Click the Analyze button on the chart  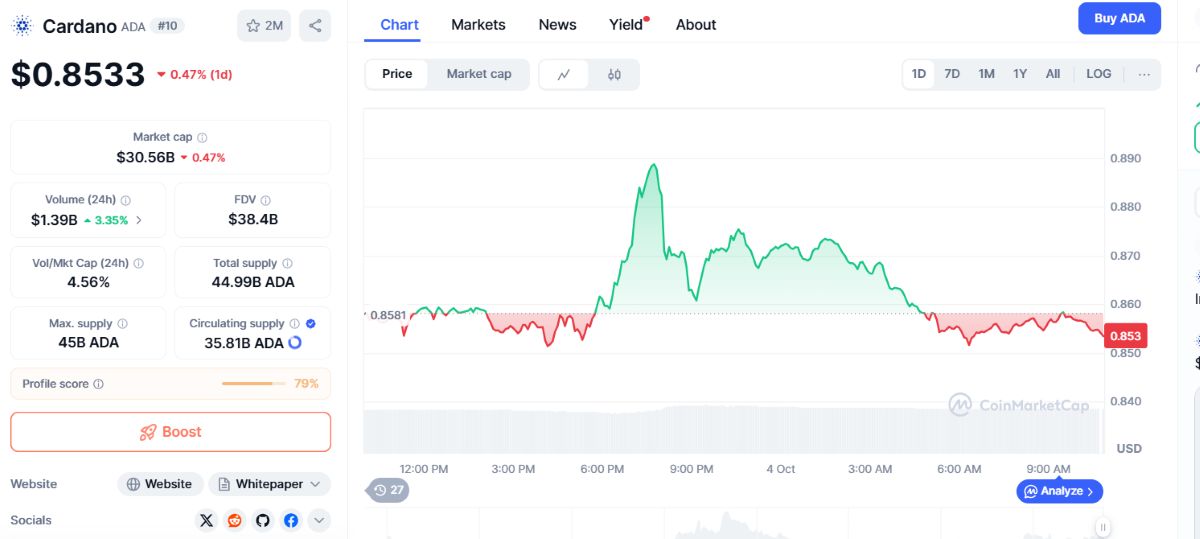coord(1060,491)
